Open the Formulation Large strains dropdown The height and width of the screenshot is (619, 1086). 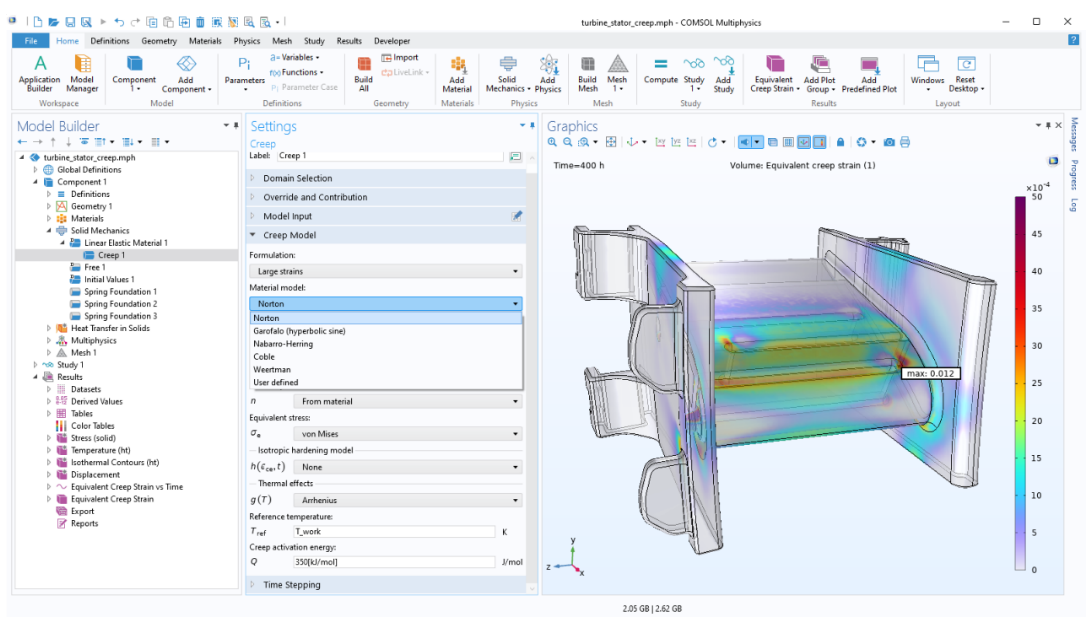coord(386,271)
